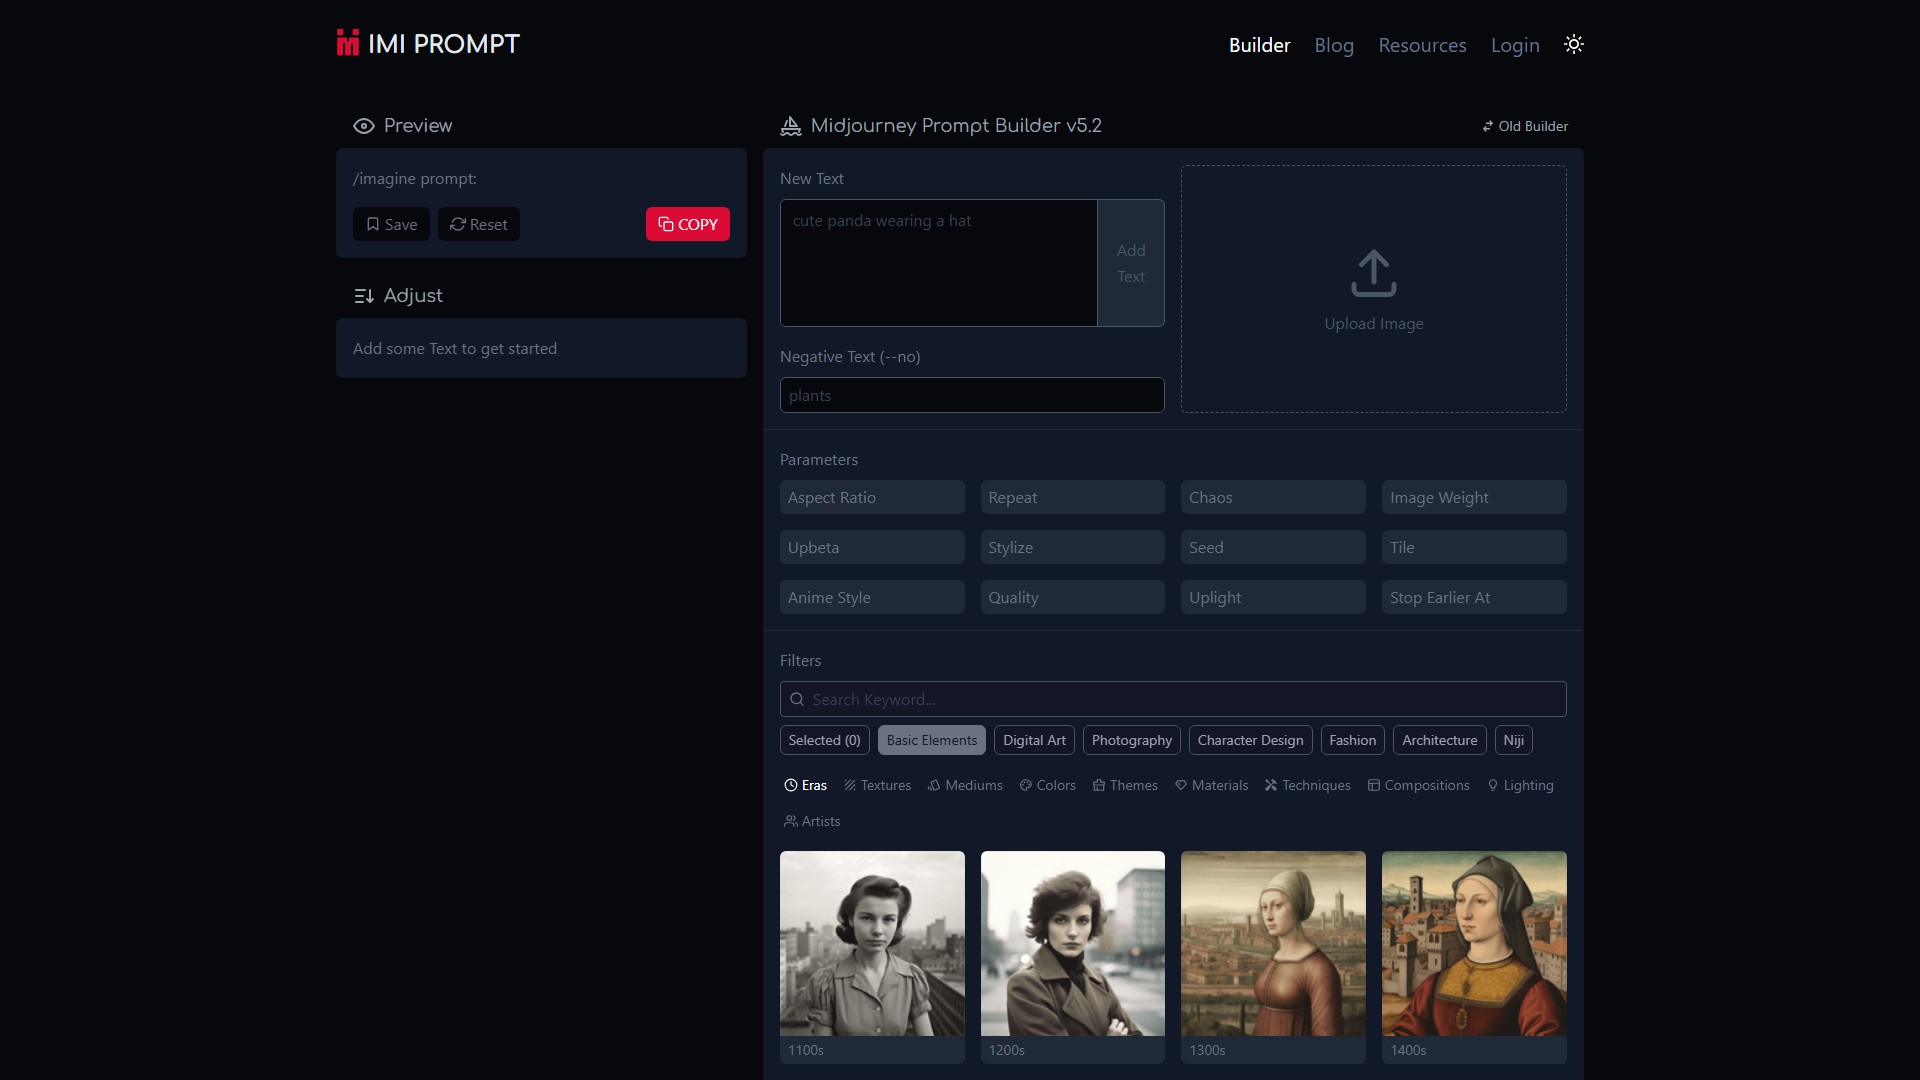1920x1080 pixels.
Task: Click the Adjust sort icon
Action: 364,296
